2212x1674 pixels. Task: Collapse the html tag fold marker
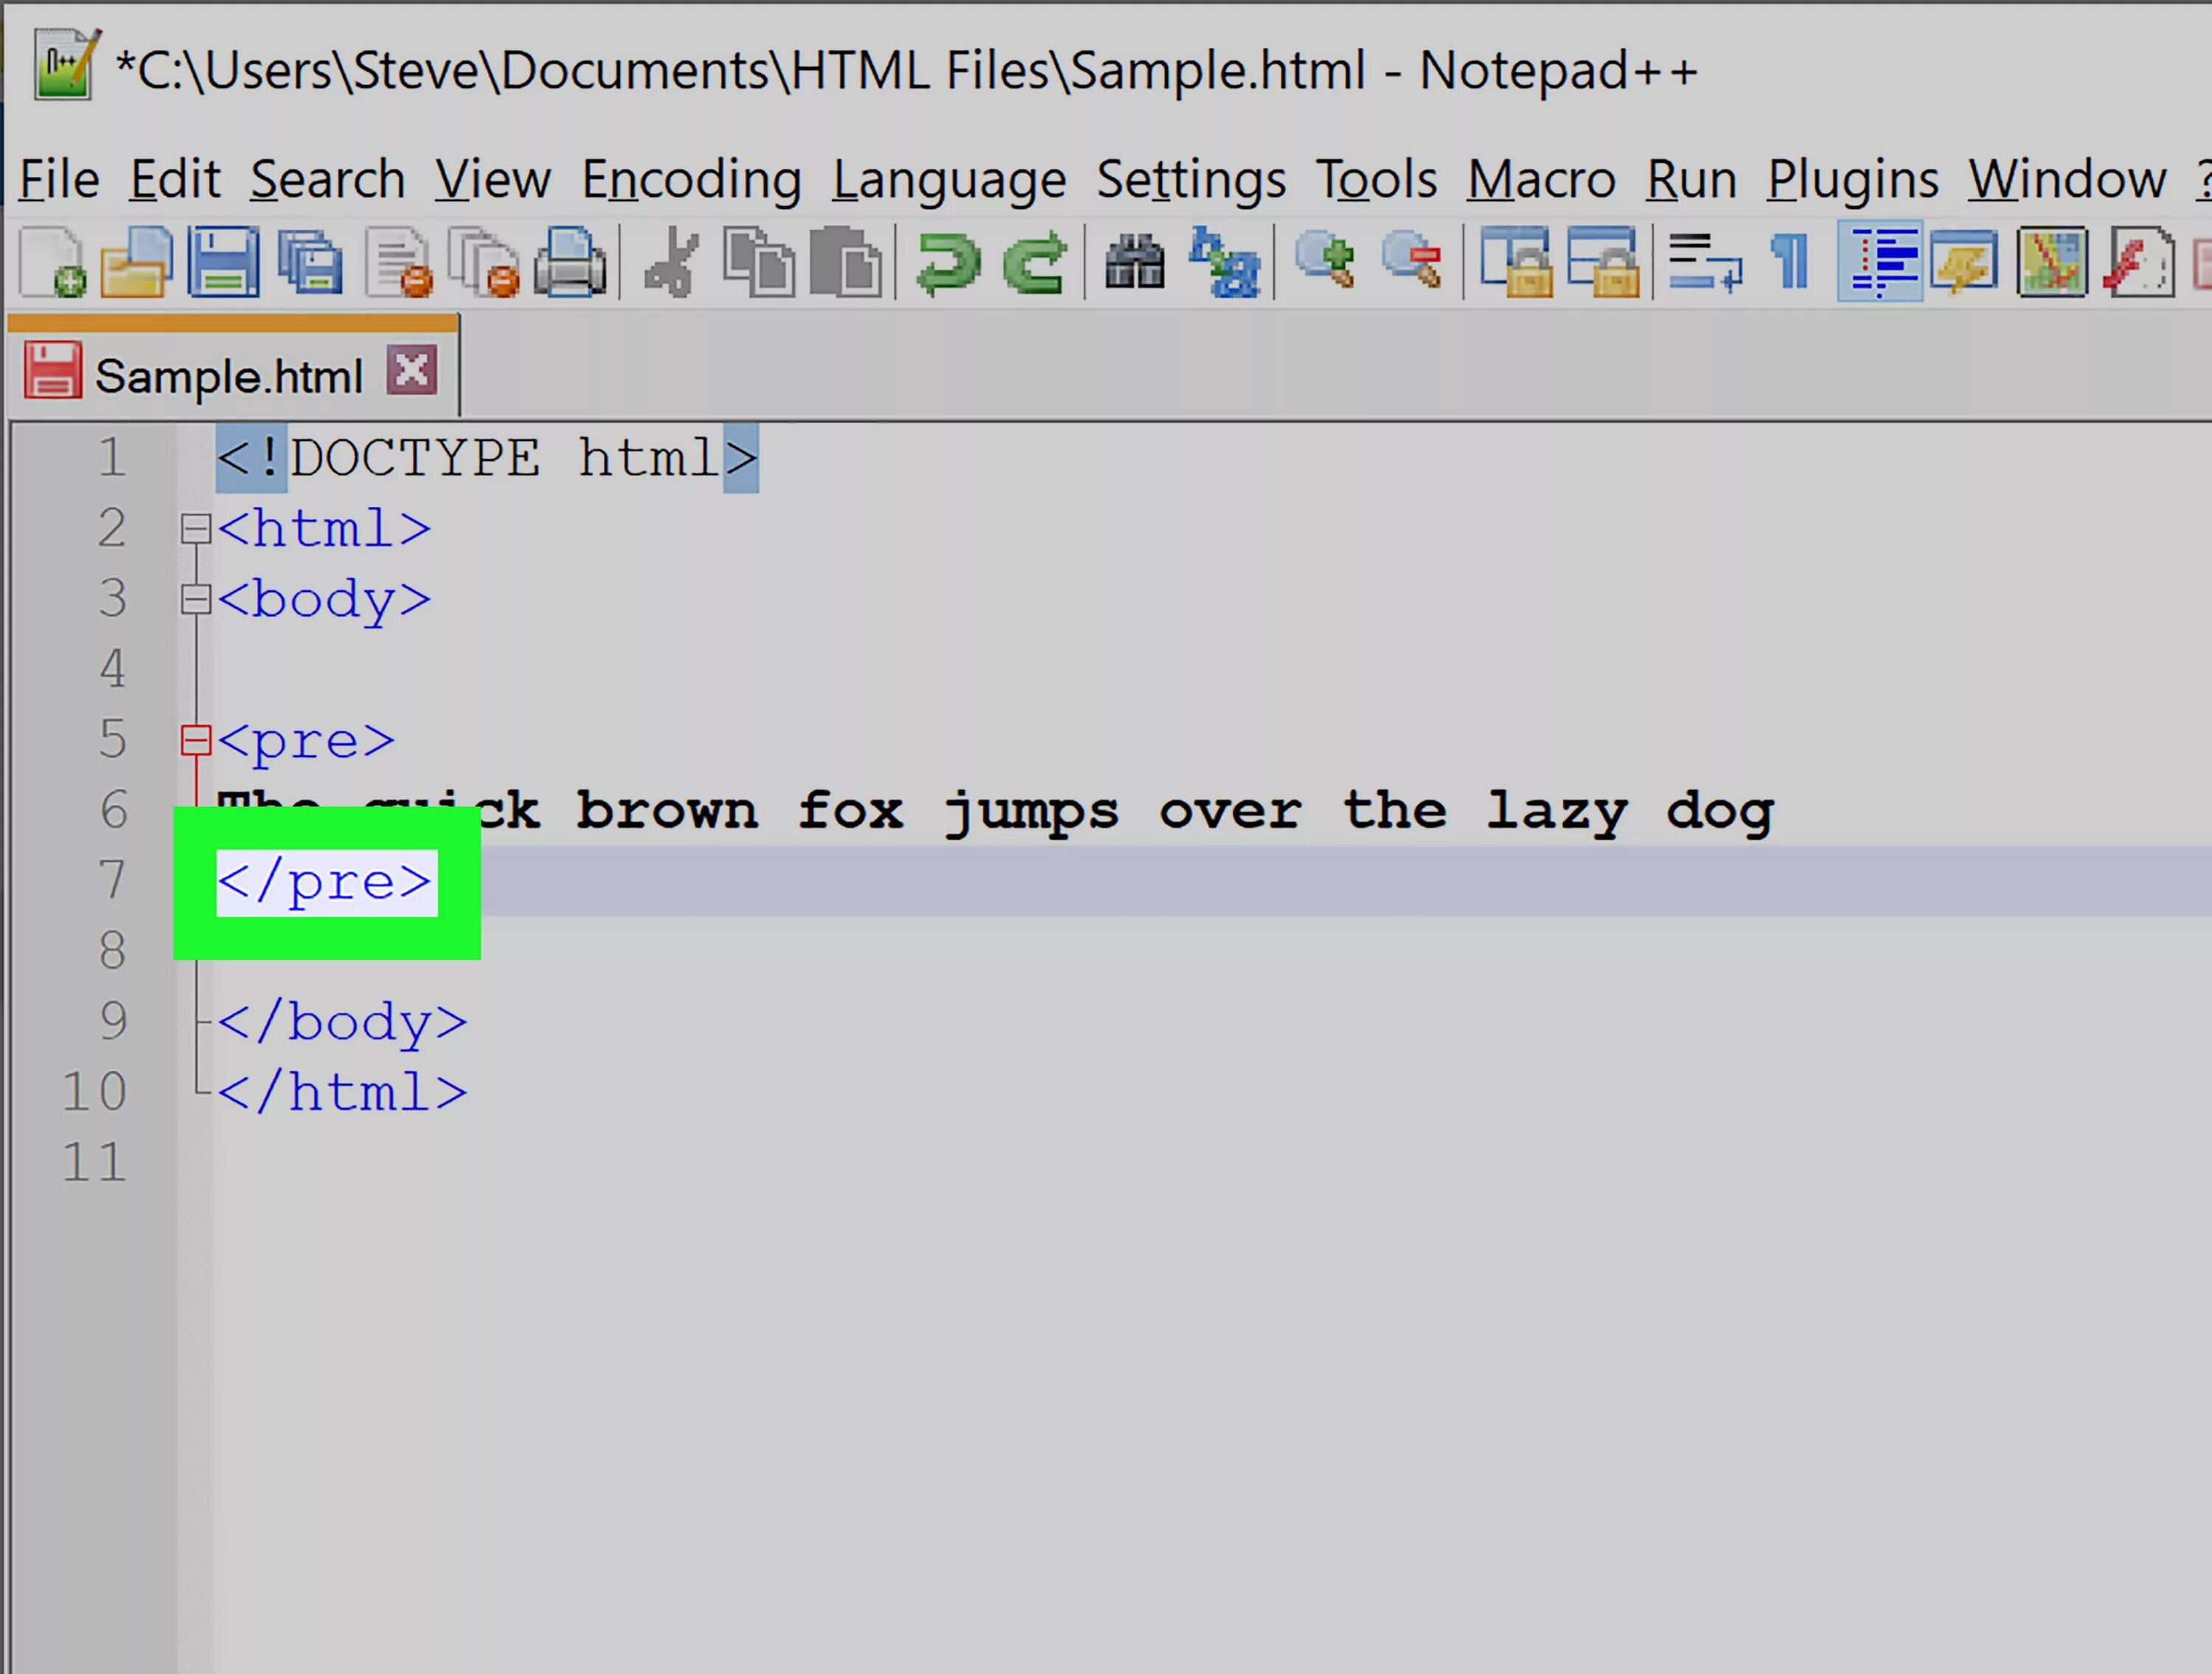point(196,528)
